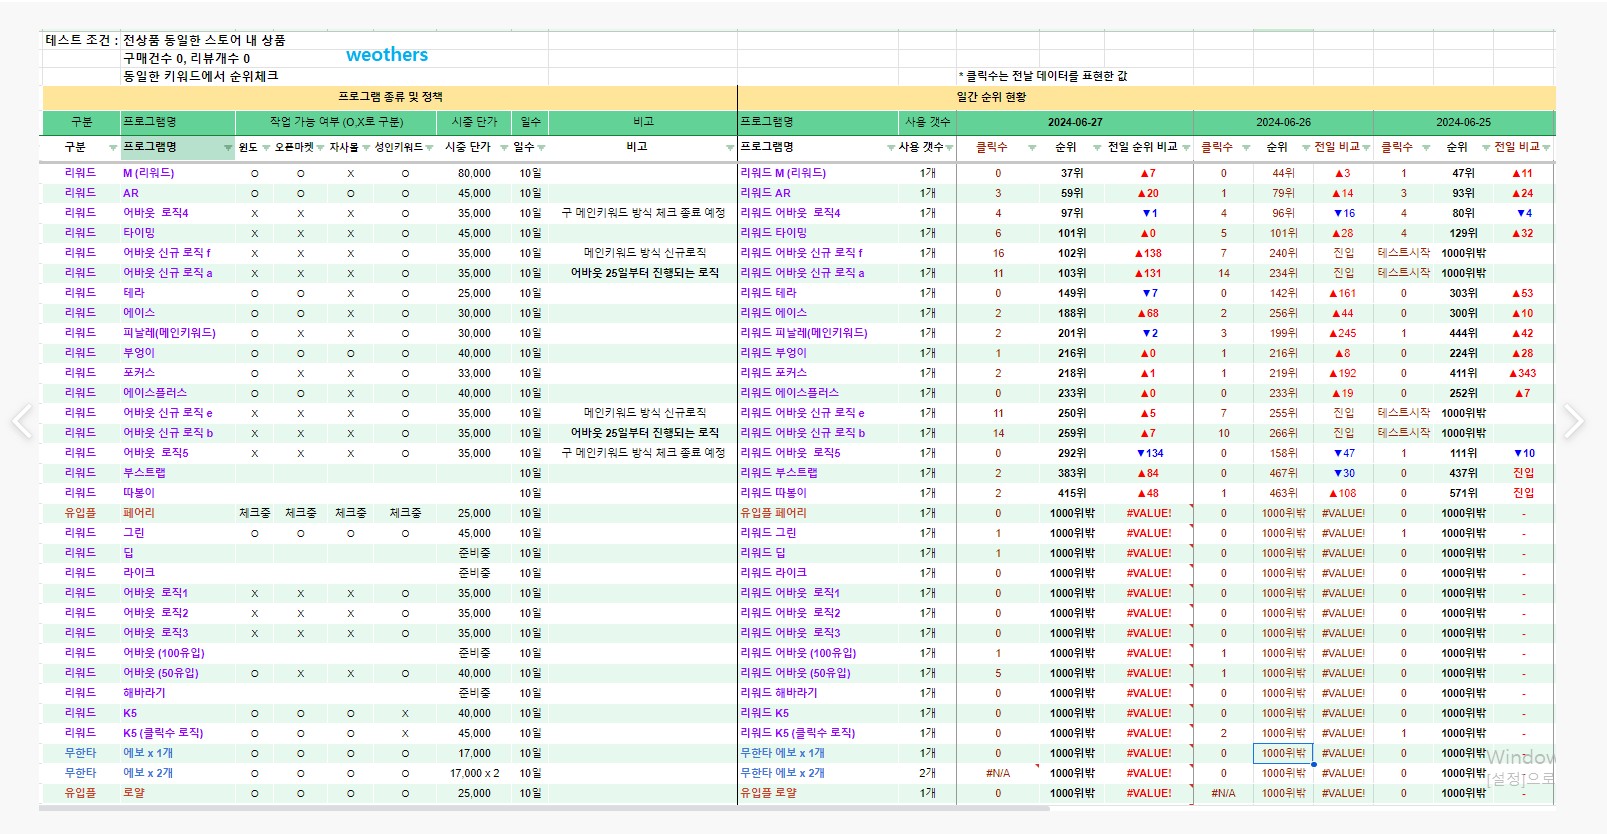The height and width of the screenshot is (834, 1607).
Task: Select the 129위 rank cell
Action: (x=1463, y=233)
